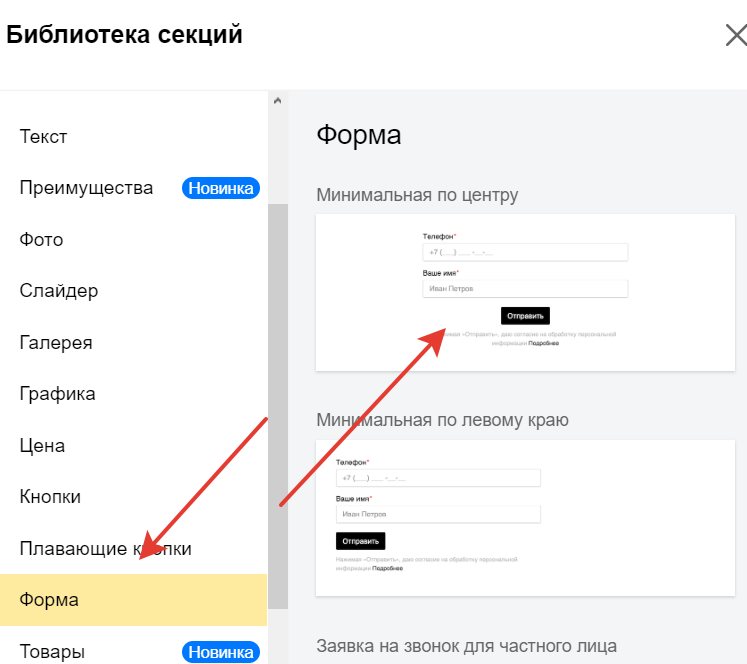Click Ваше имя field in left-aligned form preview
This screenshot has height=664, width=747.
point(438,514)
